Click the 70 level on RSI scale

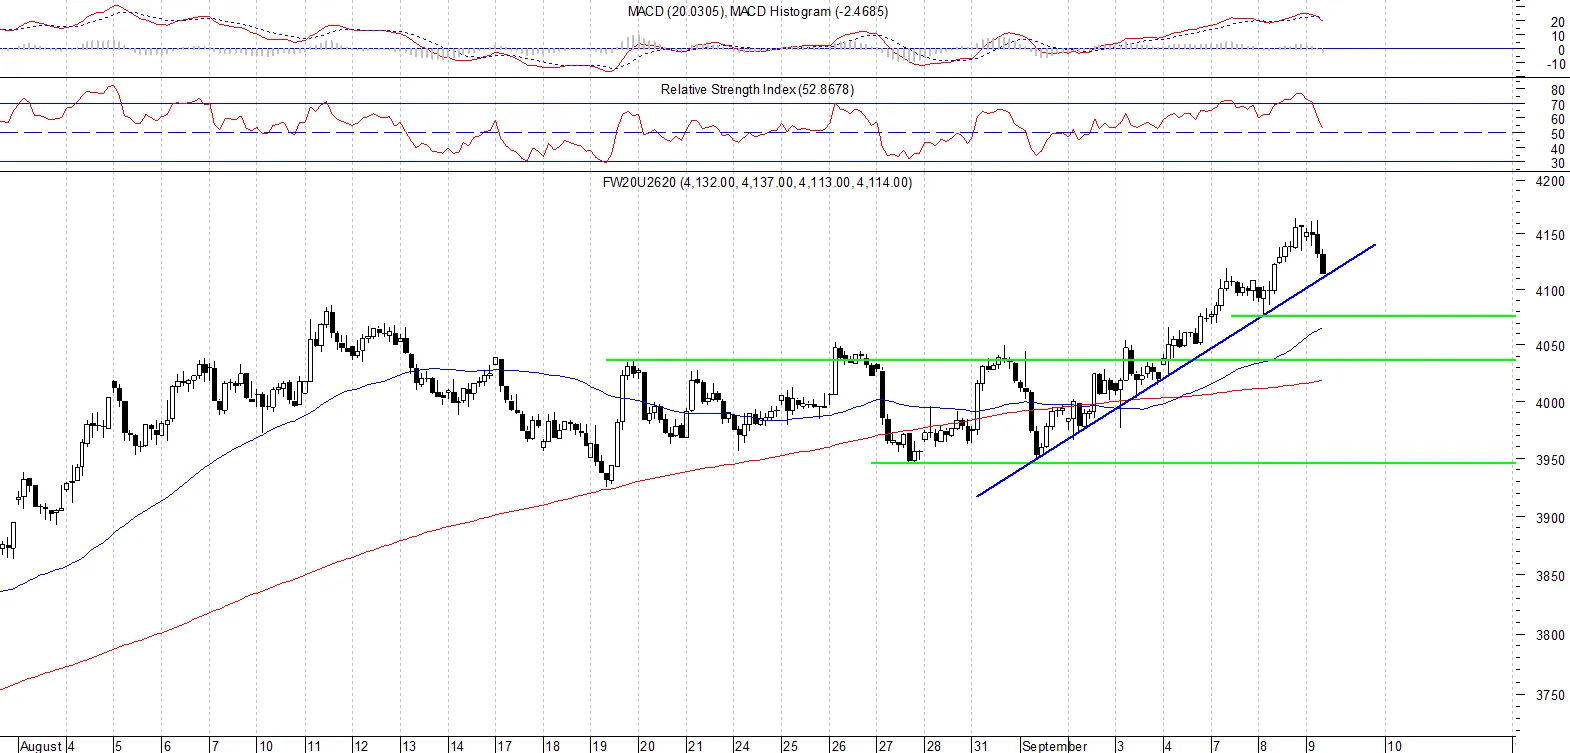click(1558, 105)
